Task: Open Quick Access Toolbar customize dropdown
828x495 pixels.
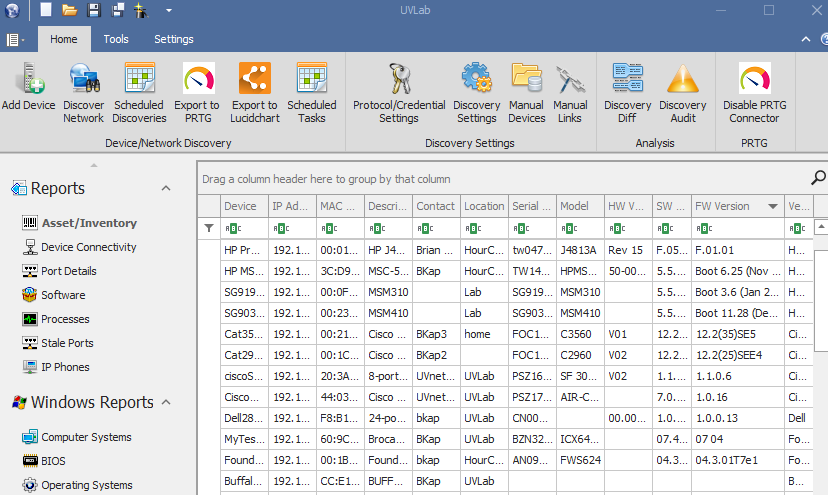Action: tap(168, 10)
